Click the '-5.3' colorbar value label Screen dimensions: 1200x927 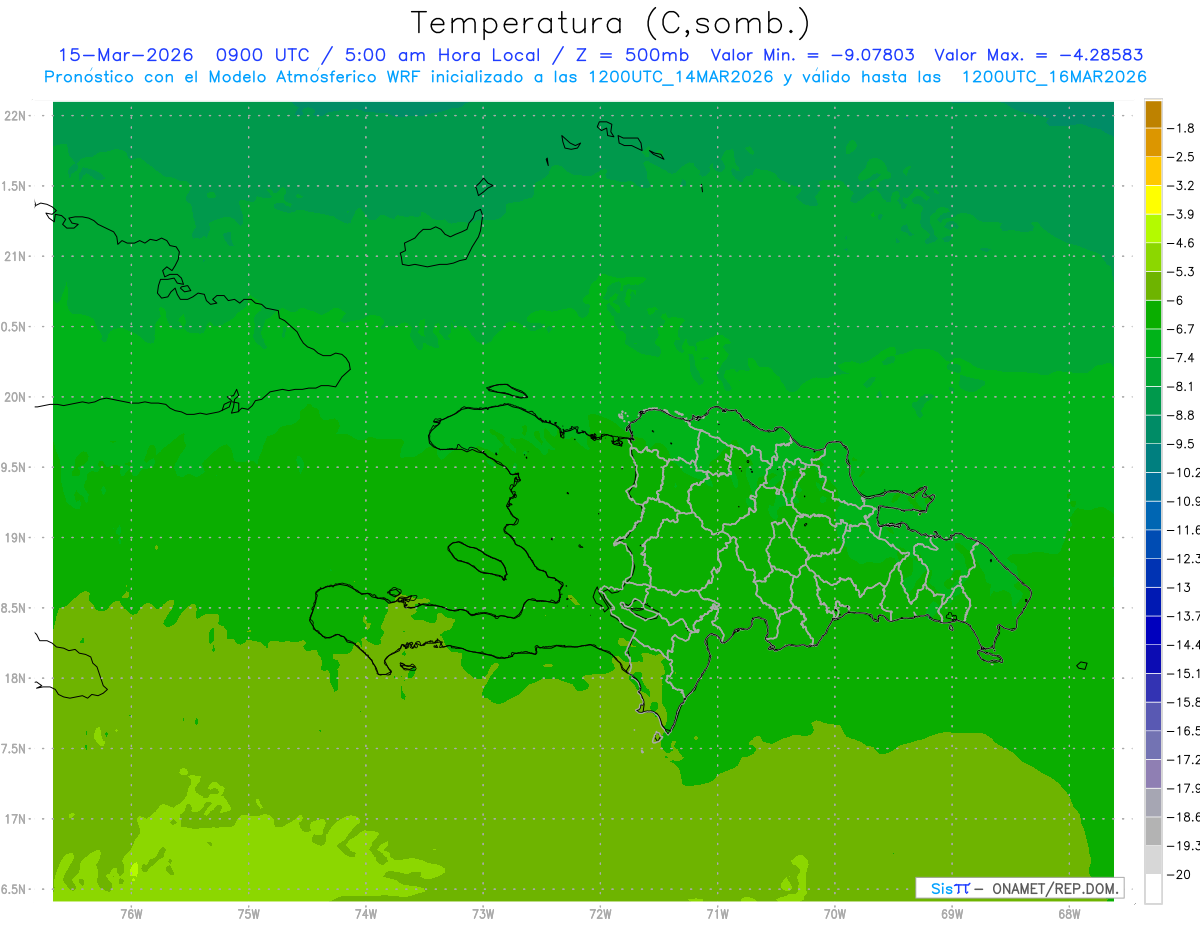point(1182,271)
